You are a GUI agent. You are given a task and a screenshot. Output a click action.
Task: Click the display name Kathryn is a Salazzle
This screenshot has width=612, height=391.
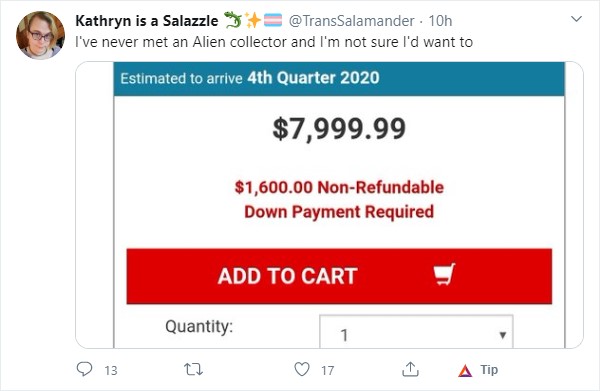pos(147,21)
